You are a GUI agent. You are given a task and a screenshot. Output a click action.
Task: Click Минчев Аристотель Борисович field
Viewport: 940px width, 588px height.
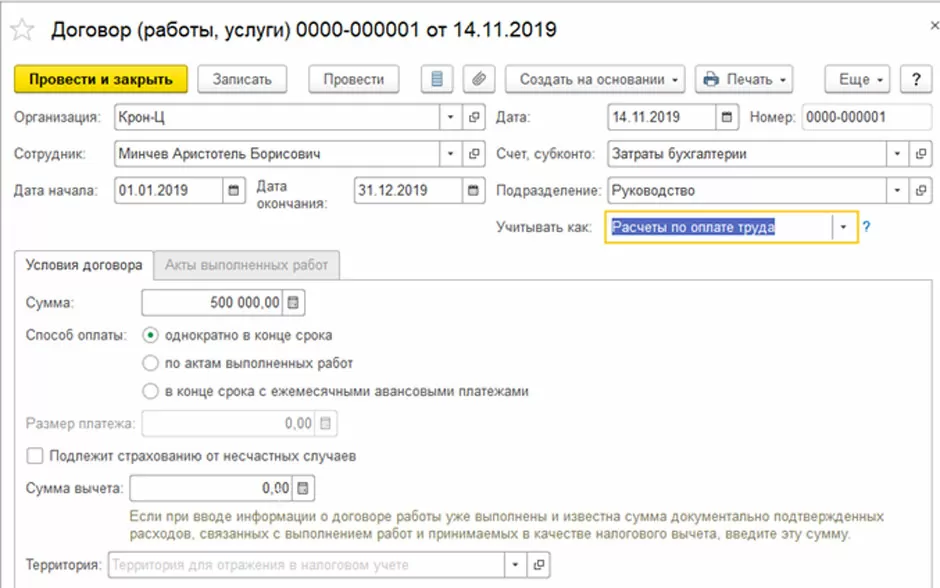[277, 154]
